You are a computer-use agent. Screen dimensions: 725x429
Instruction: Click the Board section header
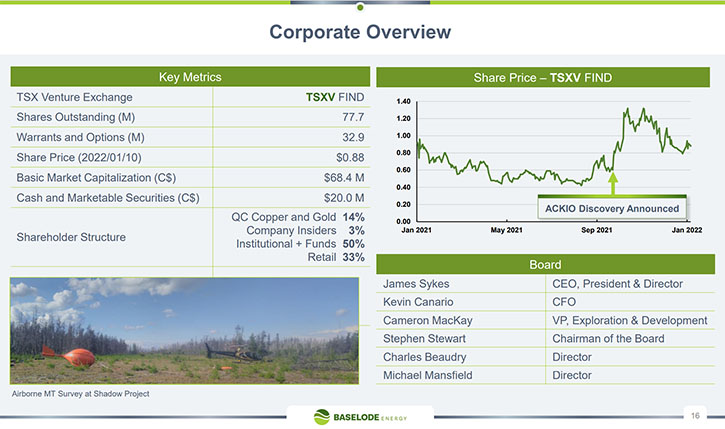(546, 264)
